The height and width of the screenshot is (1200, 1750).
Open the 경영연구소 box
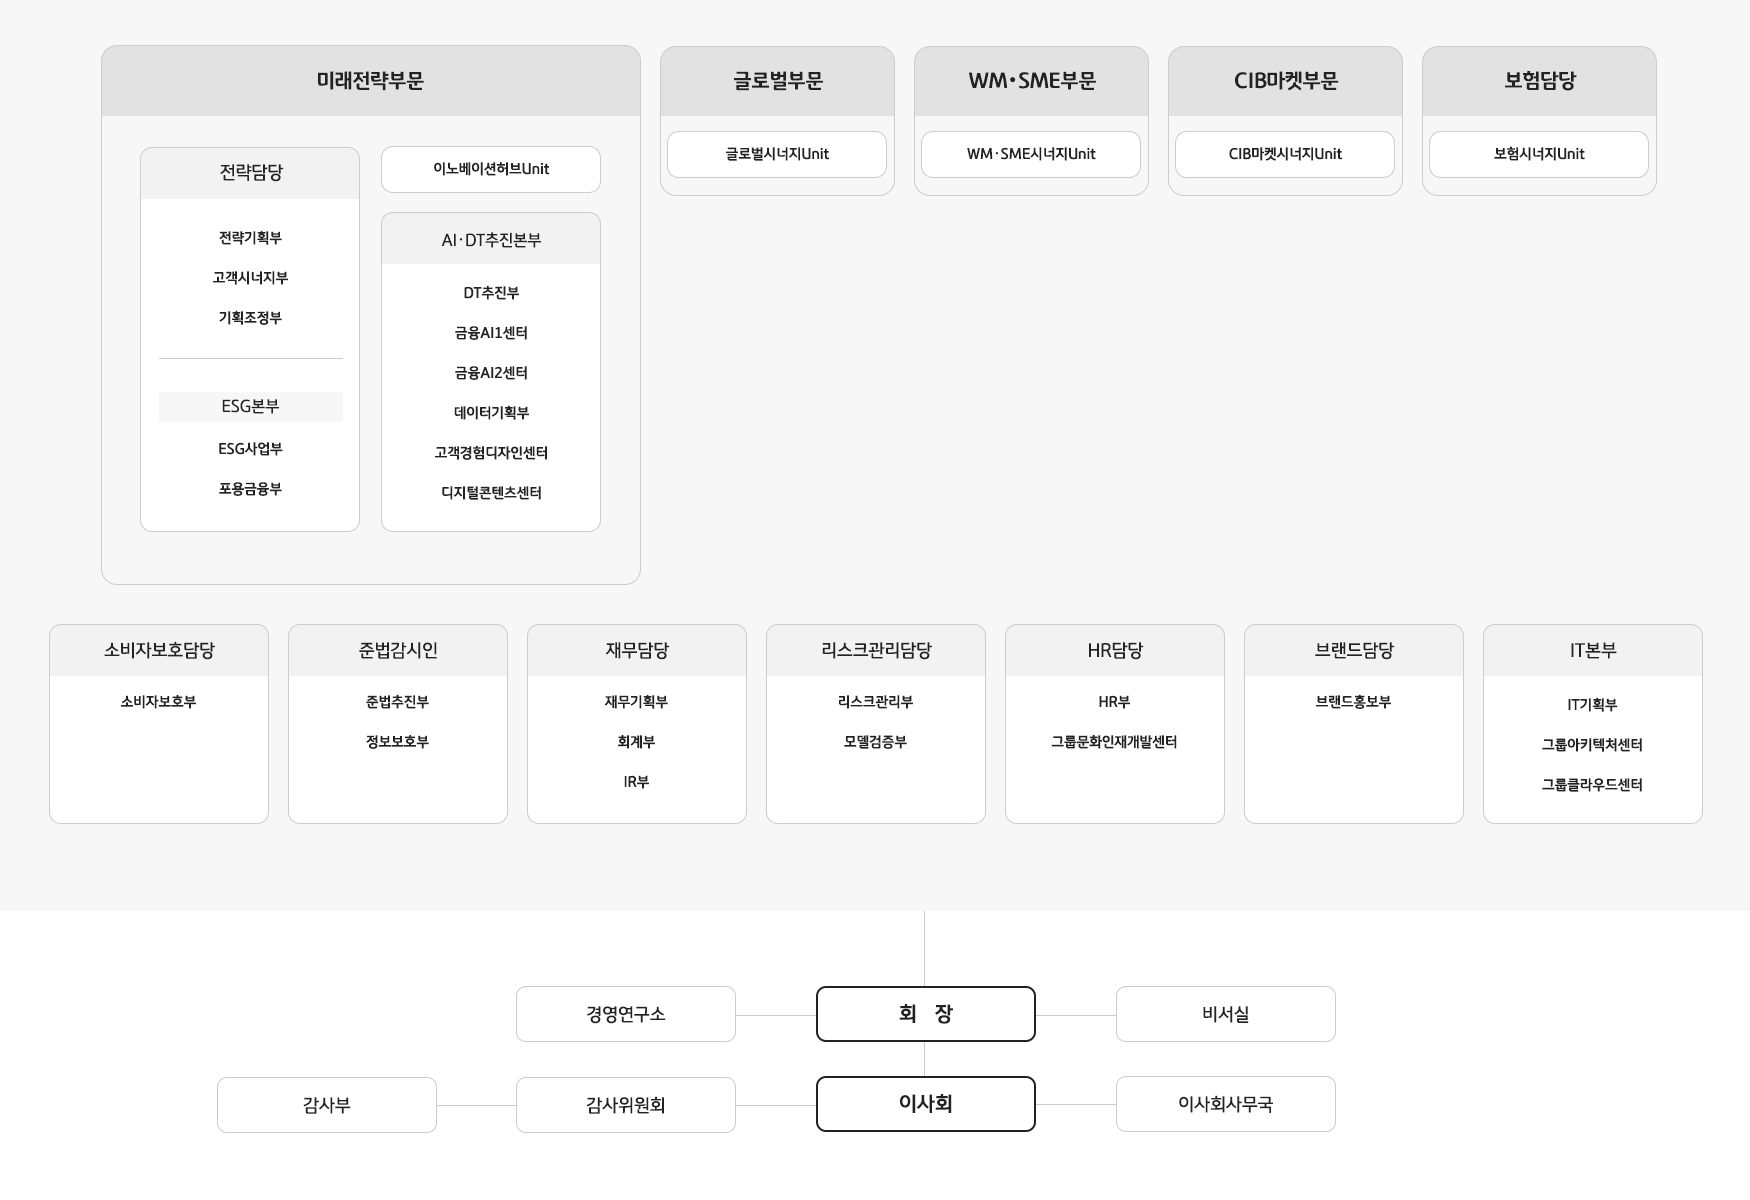[625, 1014]
